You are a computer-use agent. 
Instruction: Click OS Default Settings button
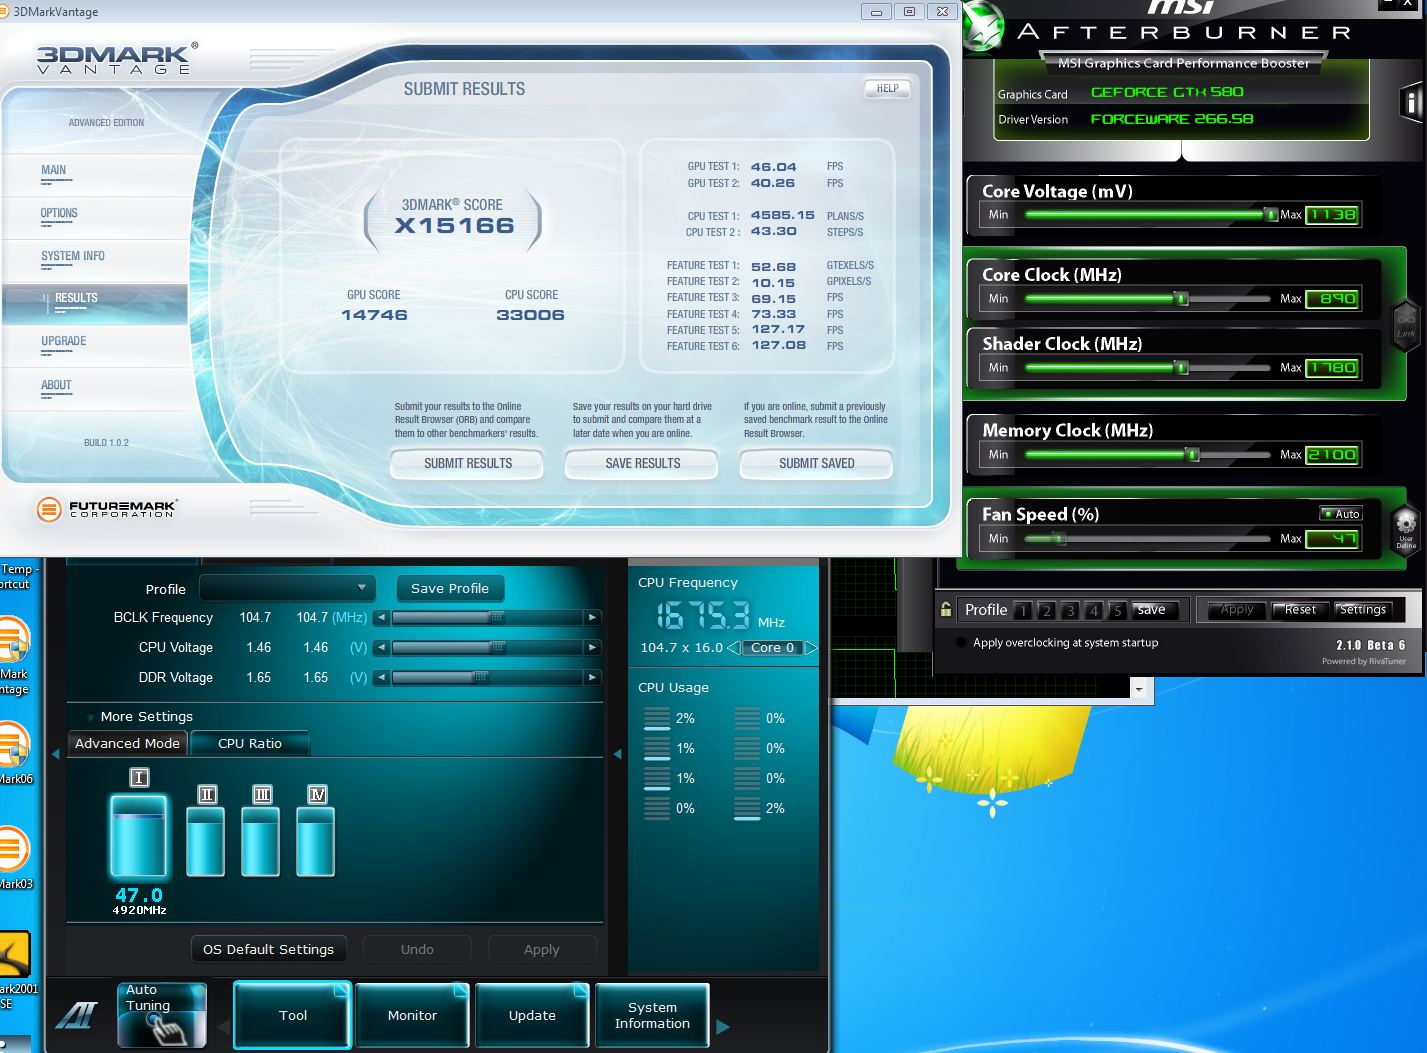(x=268, y=949)
